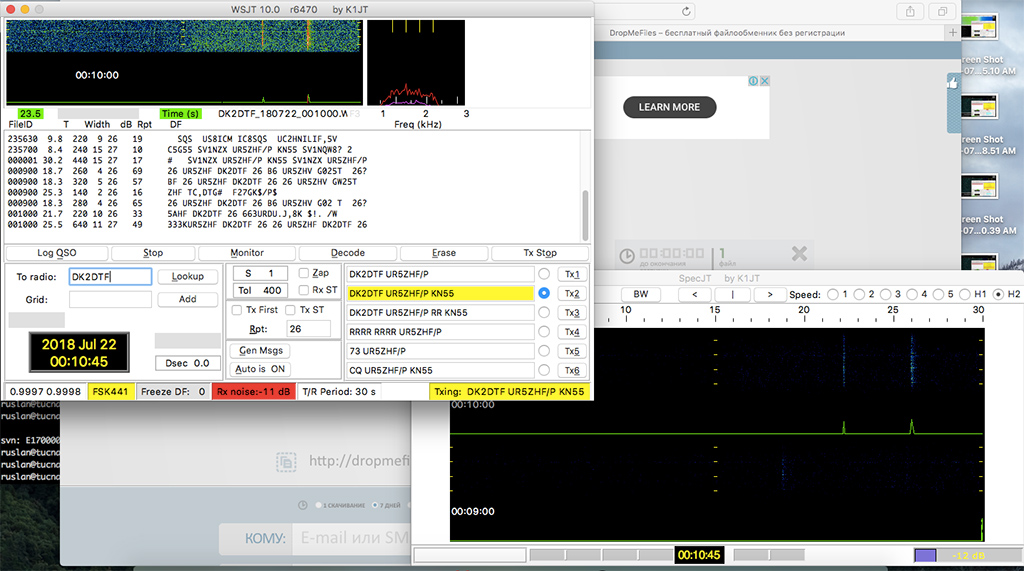Click the purple swatch in SpecJT status bar
Screen dimensions: 1024x571
[925, 555]
